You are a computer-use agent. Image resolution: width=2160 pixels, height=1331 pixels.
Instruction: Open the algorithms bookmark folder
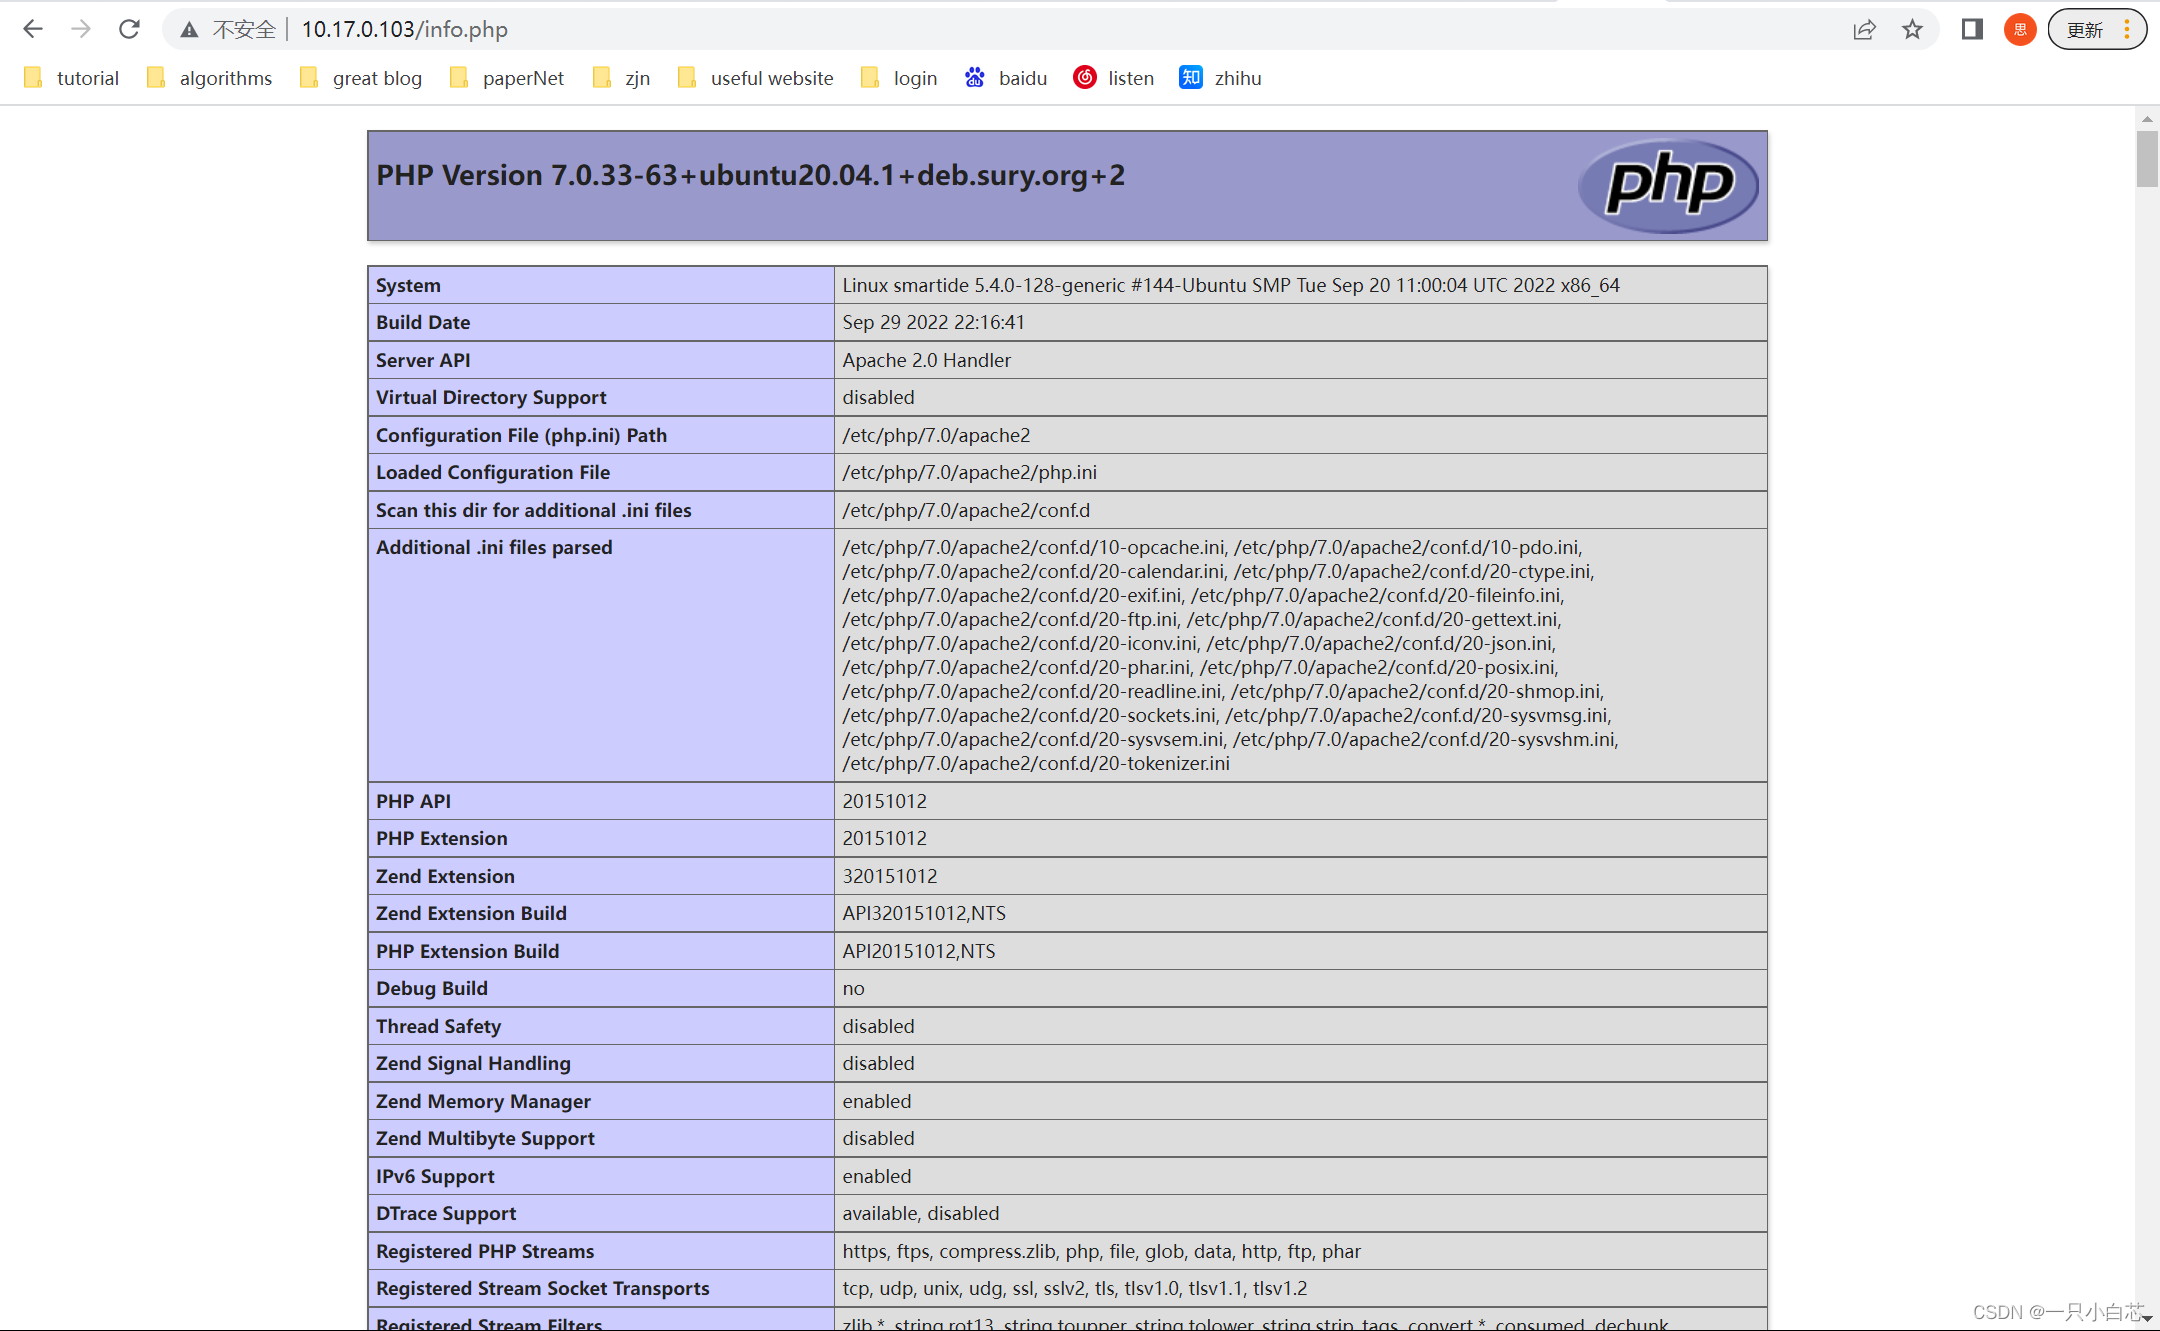209,78
